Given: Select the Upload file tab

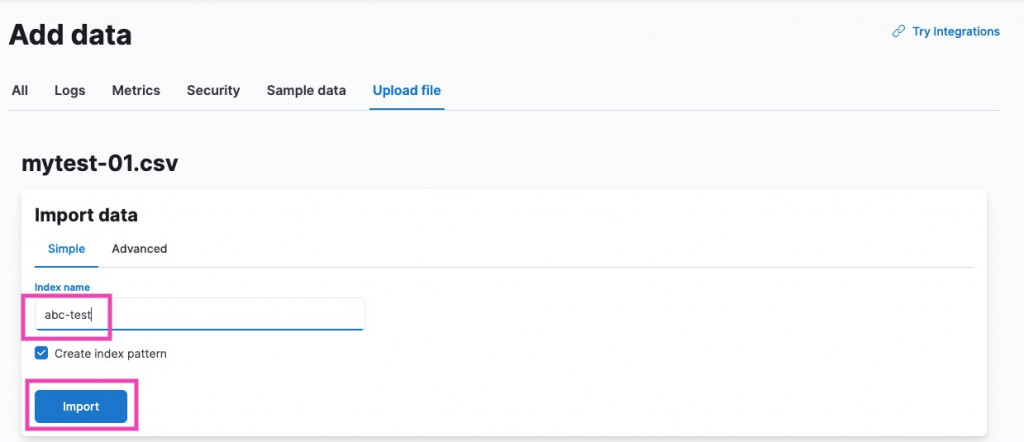Looking at the screenshot, I should 407,90.
